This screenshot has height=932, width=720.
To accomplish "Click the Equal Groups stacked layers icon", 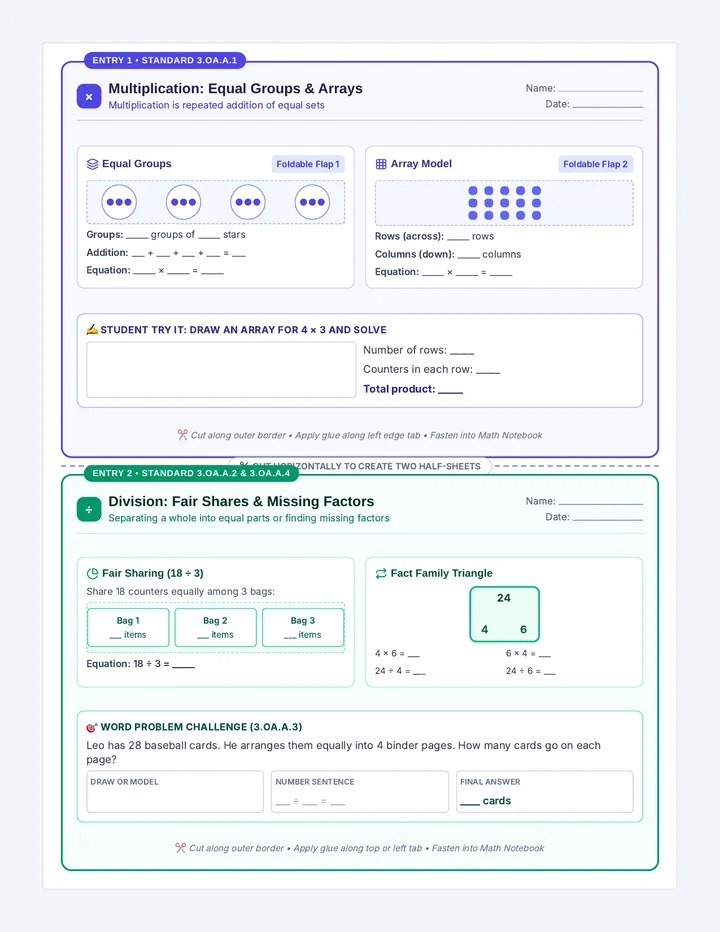I will click(92, 164).
